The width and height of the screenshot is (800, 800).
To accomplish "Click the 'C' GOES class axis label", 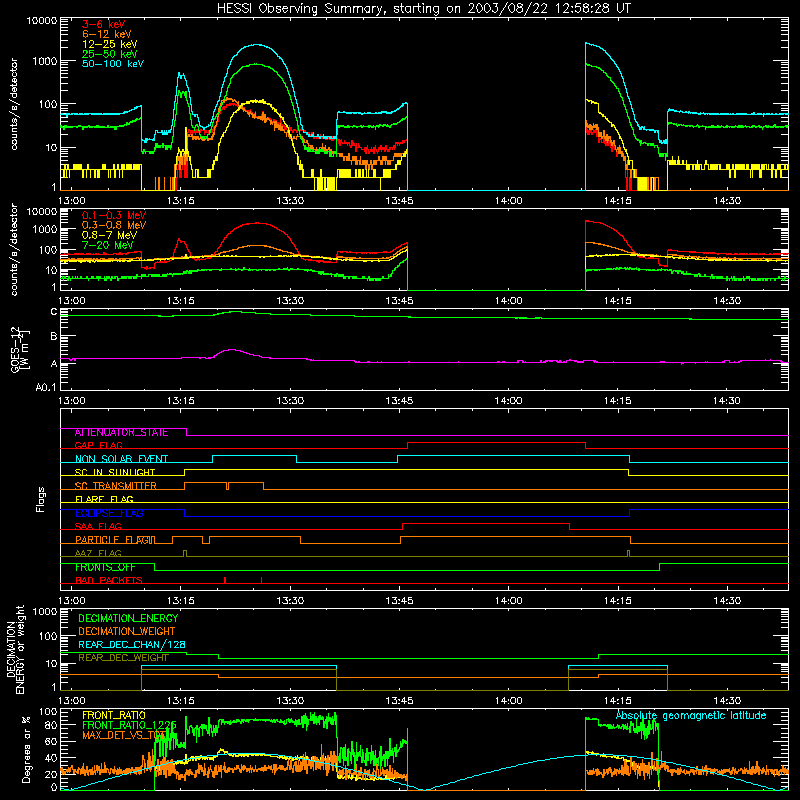I will [54, 312].
